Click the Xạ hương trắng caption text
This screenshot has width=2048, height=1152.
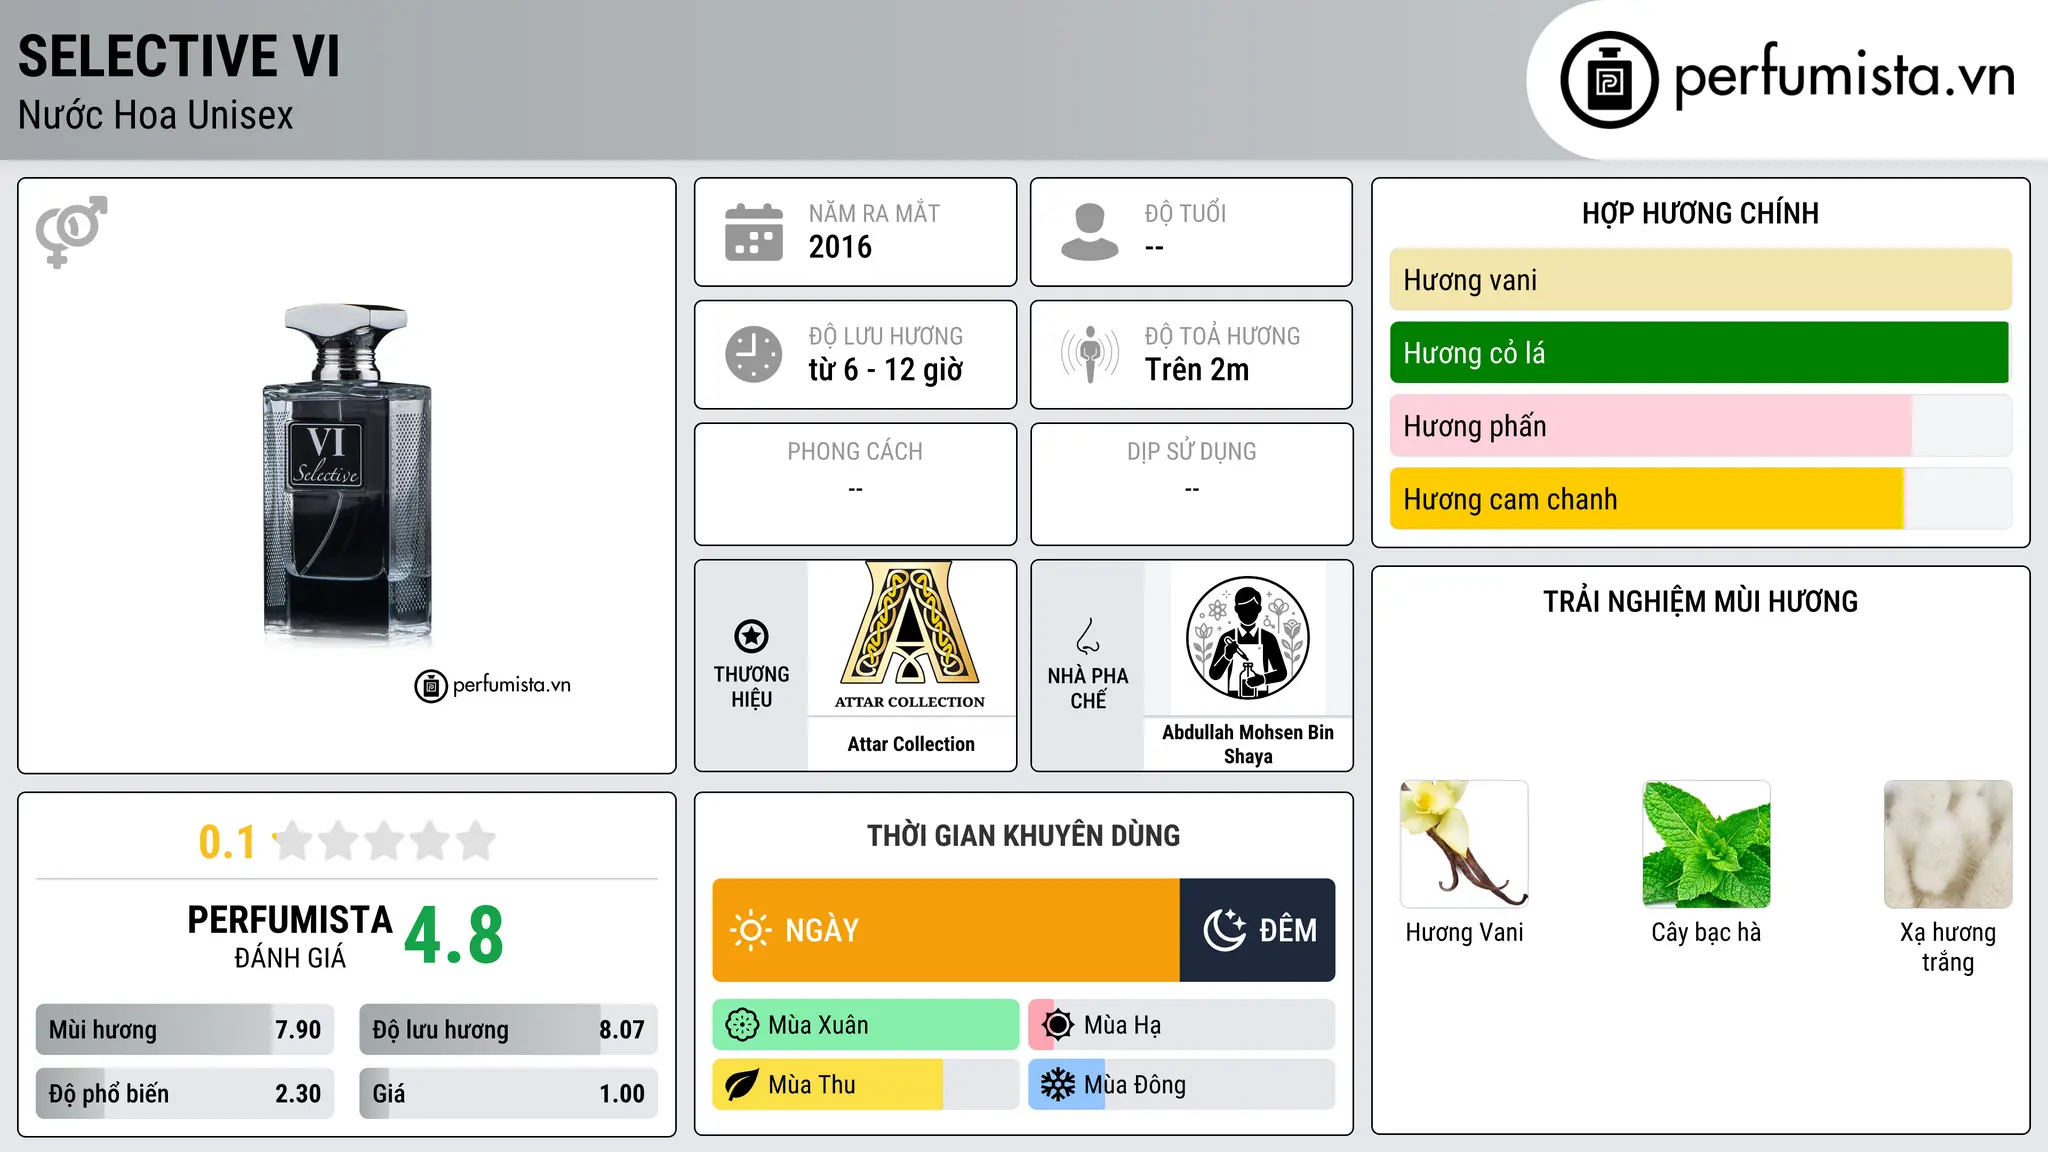(1948, 947)
